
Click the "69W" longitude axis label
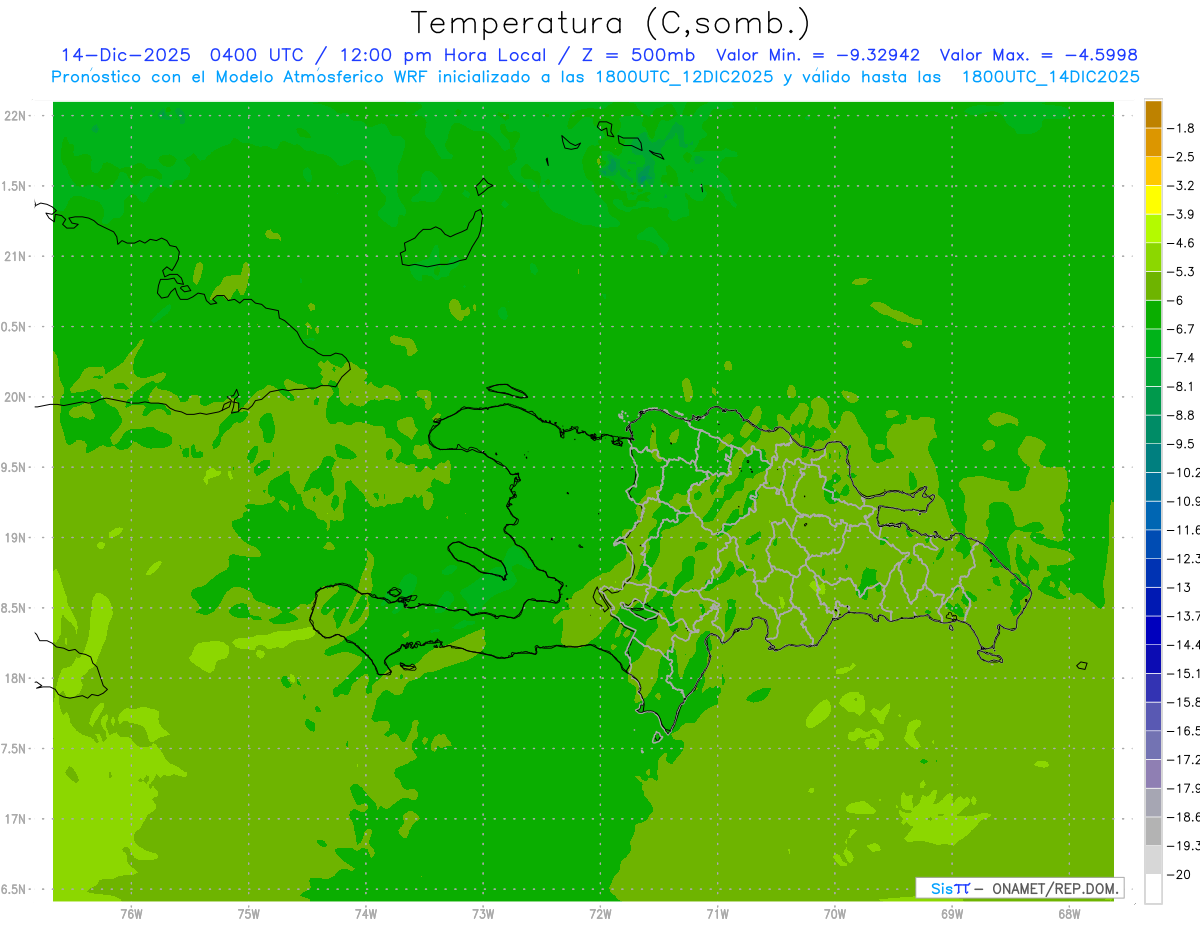[952, 914]
